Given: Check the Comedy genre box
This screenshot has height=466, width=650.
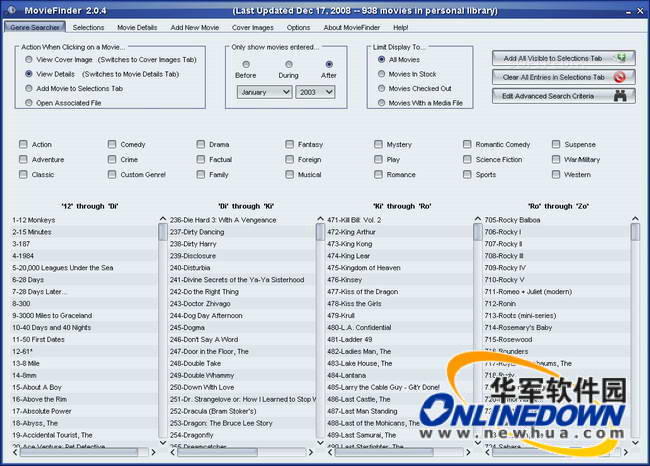Looking at the screenshot, I should pyautogui.click(x=112, y=144).
